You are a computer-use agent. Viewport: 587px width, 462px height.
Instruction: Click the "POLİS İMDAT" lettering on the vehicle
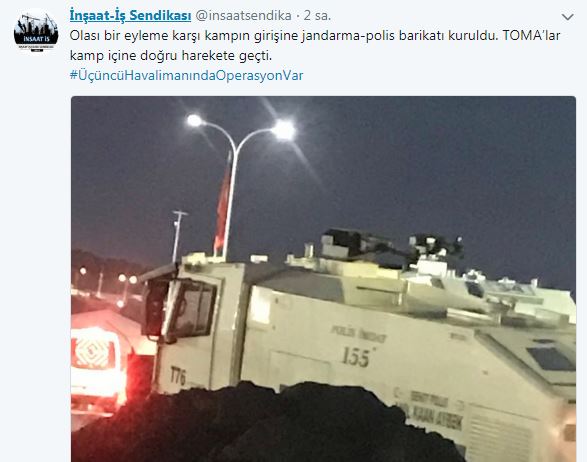(x=358, y=334)
